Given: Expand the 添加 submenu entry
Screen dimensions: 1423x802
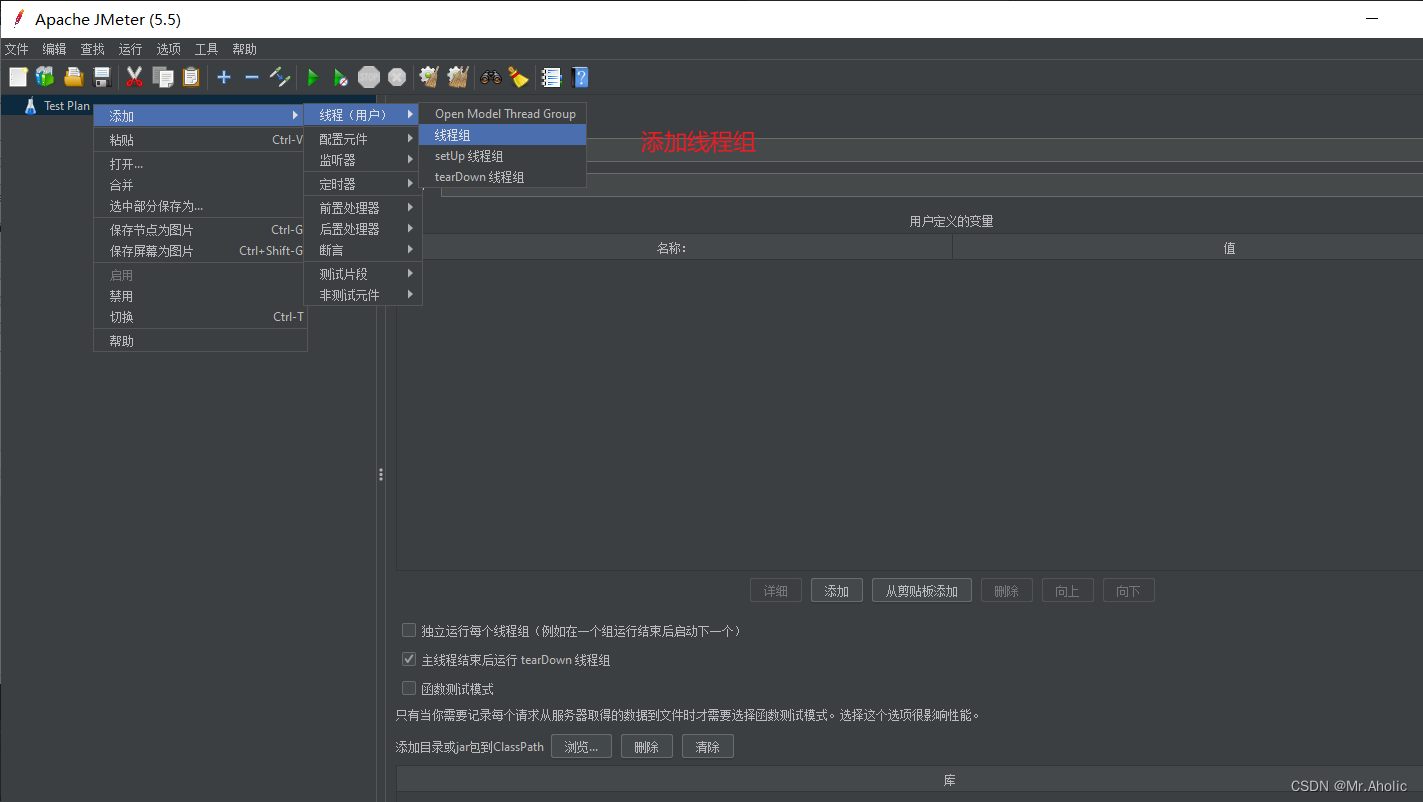Looking at the screenshot, I should pos(200,116).
